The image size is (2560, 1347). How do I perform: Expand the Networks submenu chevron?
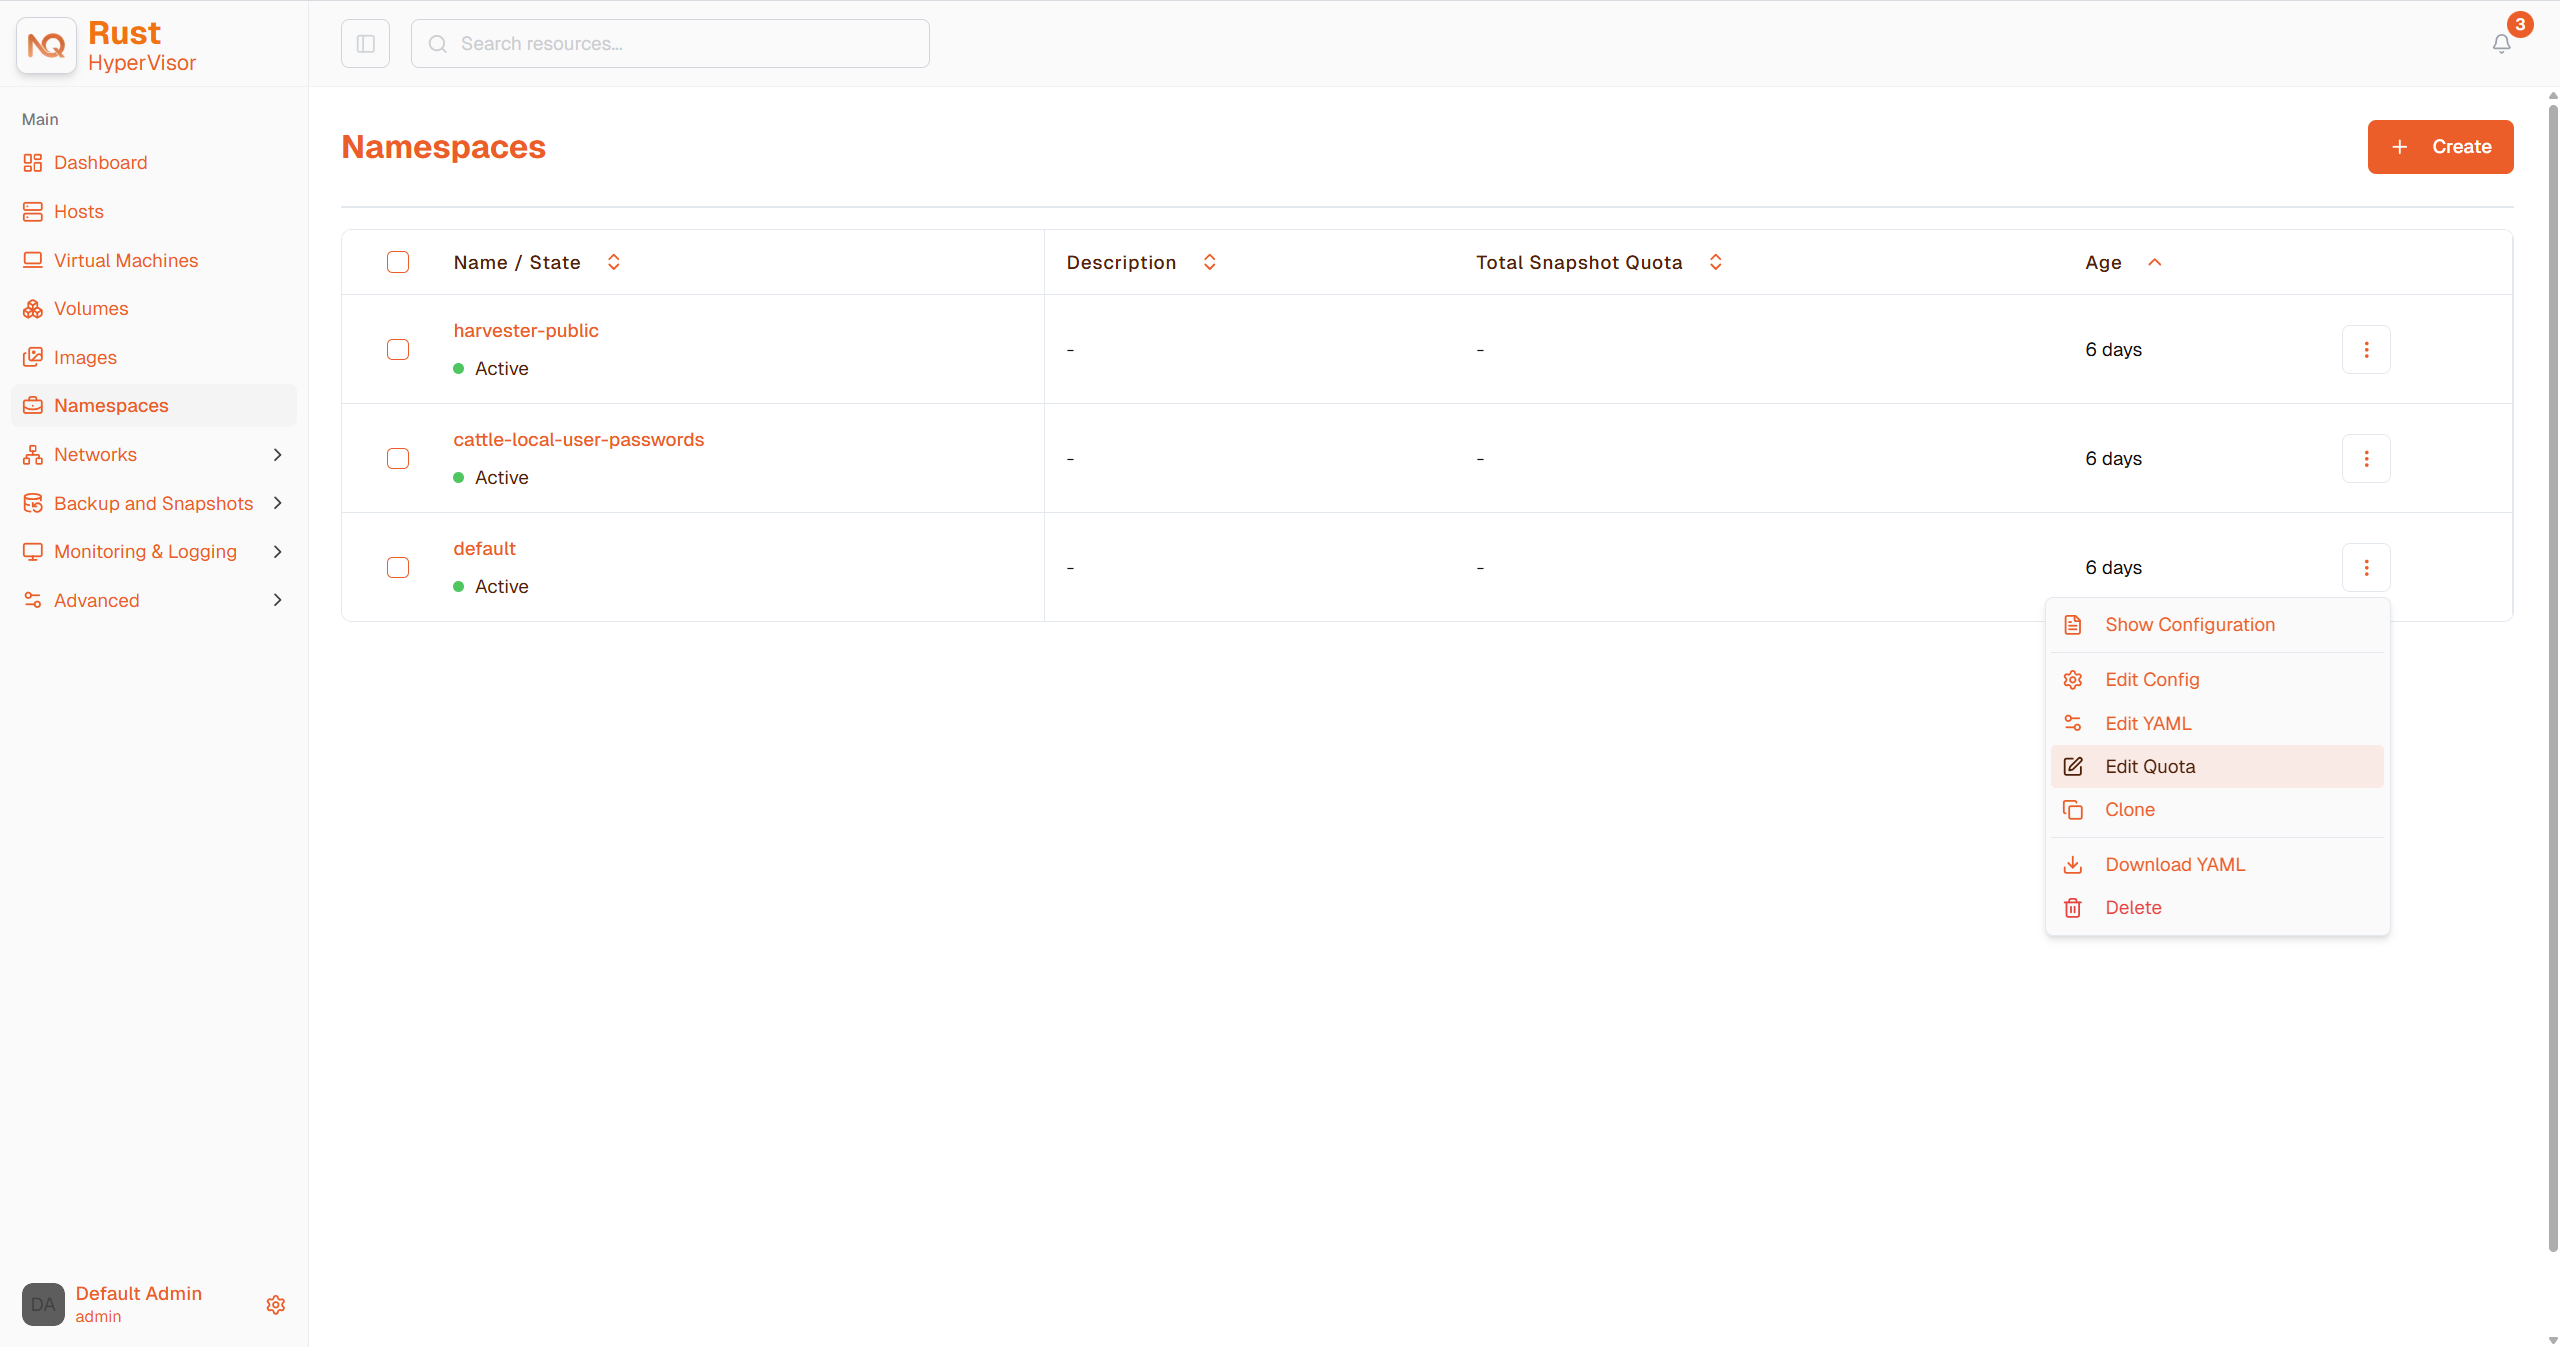278,455
